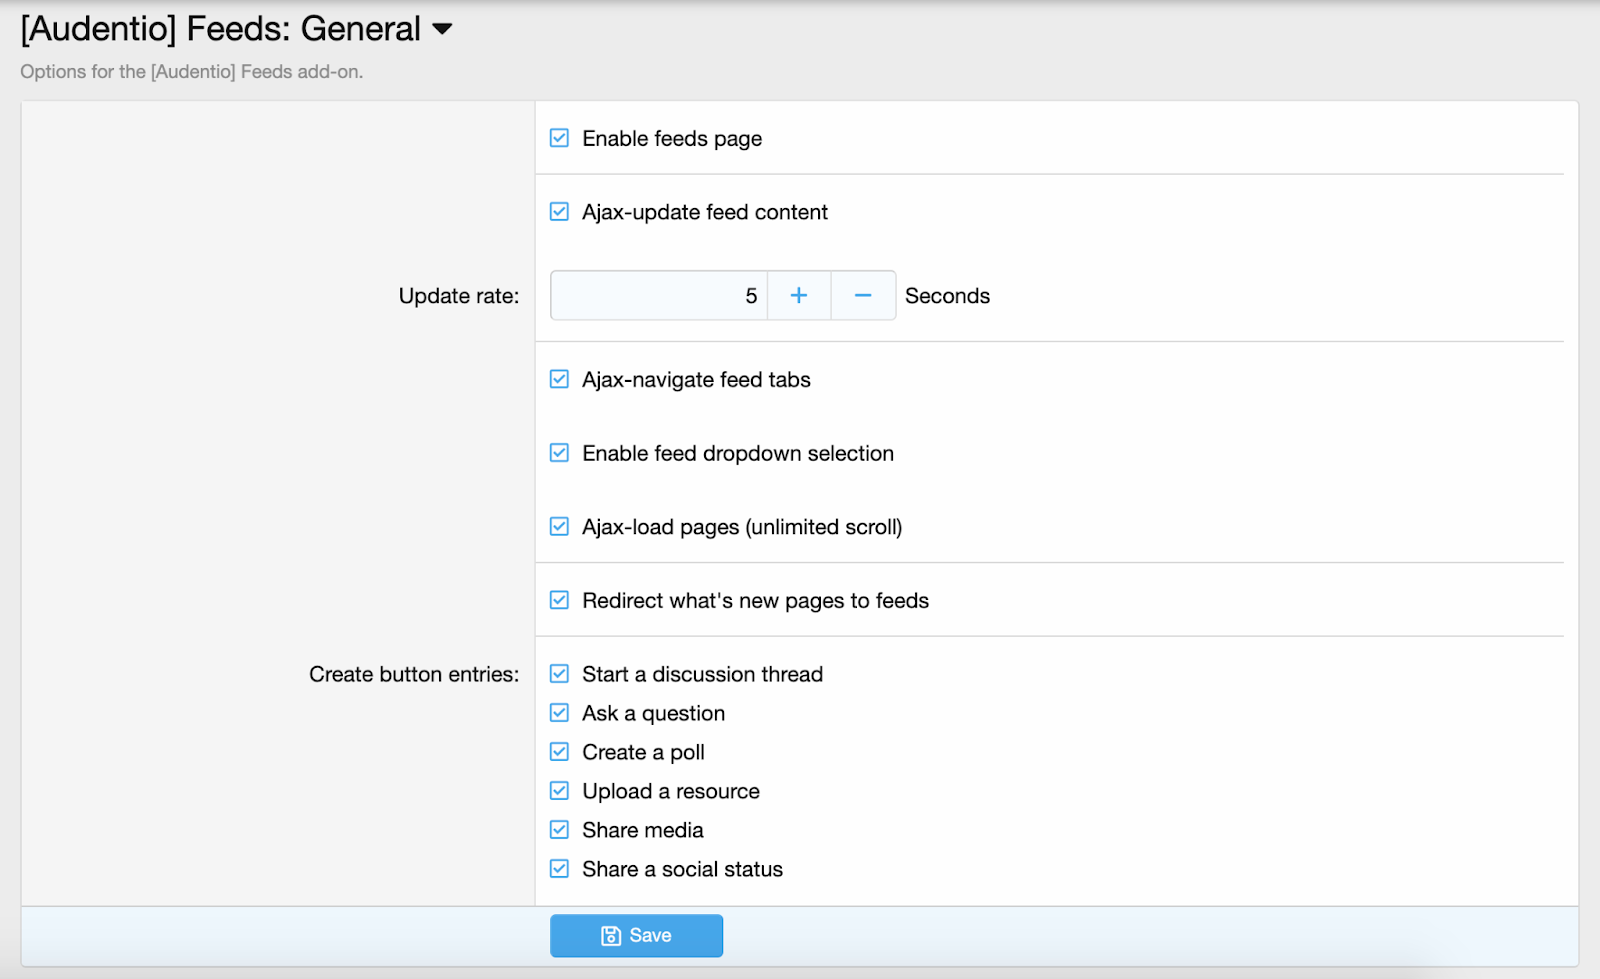The height and width of the screenshot is (979, 1600).
Task: Click the minus icon to decrease update rate
Action: (863, 296)
